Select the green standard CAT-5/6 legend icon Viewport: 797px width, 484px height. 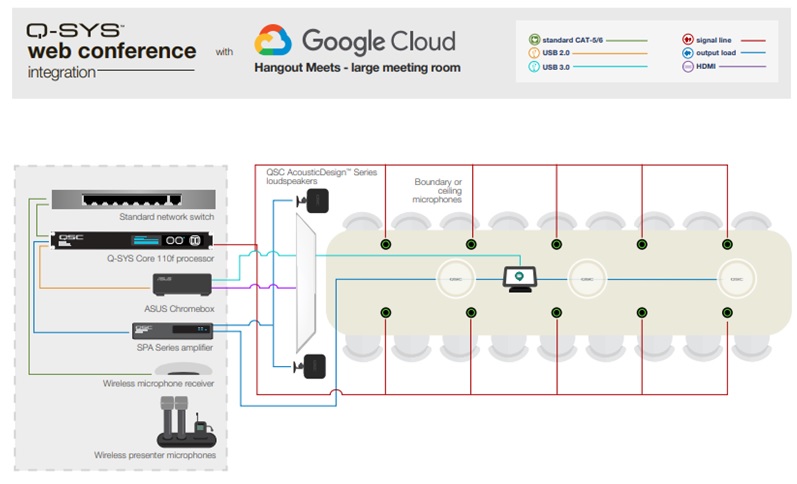click(x=534, y=40)
